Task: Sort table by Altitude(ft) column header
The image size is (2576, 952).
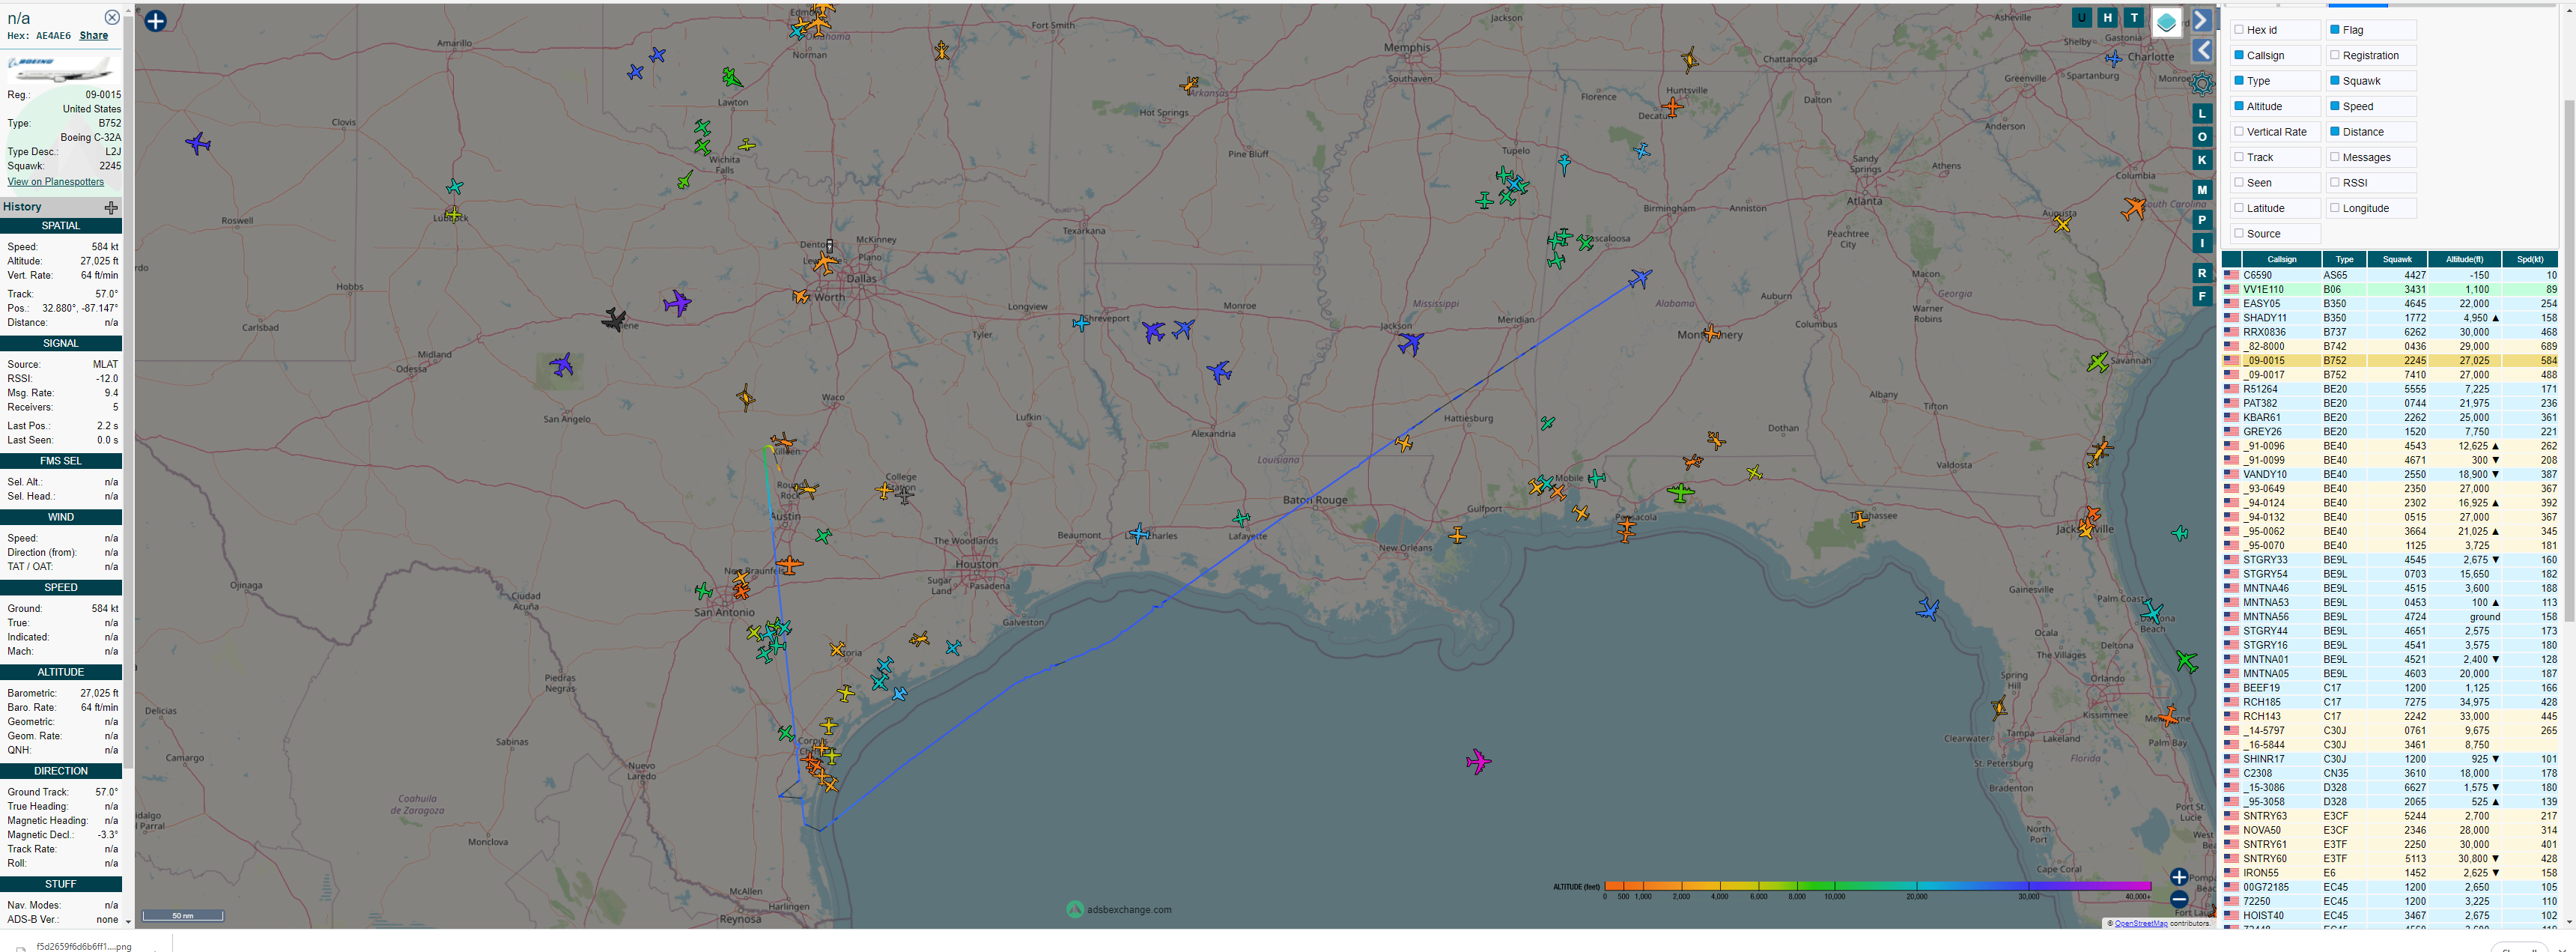Action: [x=2464, y=259]
